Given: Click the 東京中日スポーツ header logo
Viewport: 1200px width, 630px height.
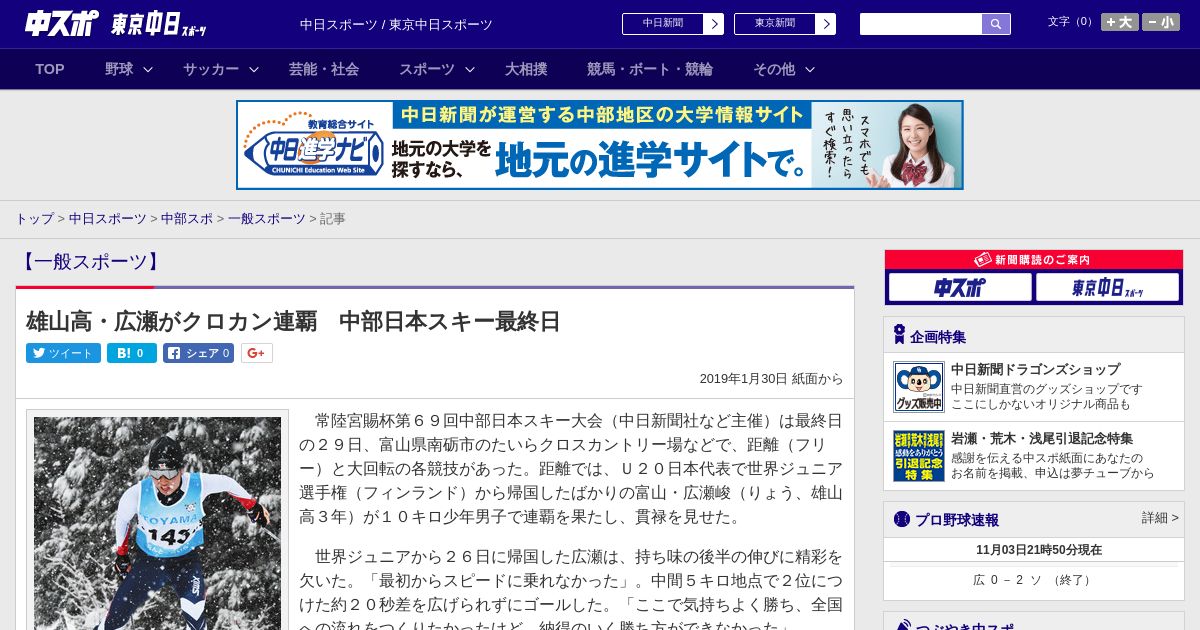Looking at the screenshot, I should (158, 24).
